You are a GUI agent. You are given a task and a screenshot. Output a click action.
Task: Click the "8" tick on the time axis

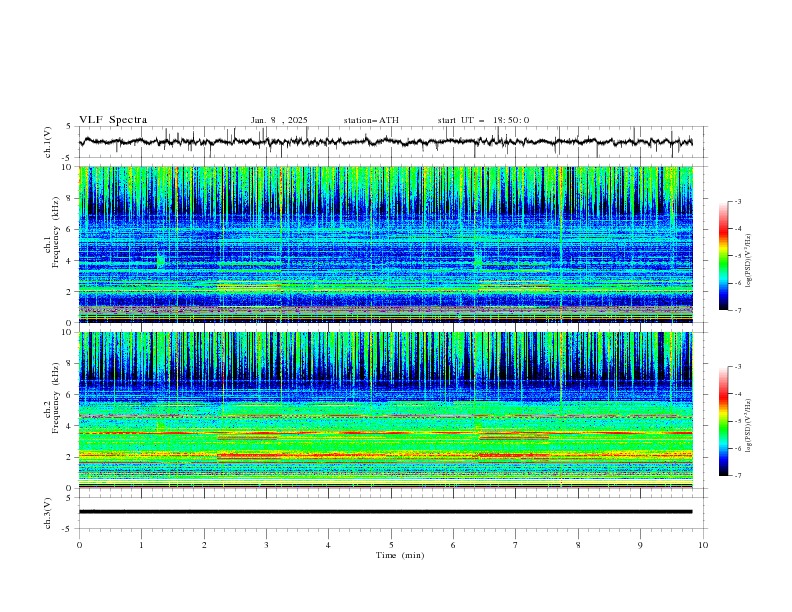[x=578, y=545]
